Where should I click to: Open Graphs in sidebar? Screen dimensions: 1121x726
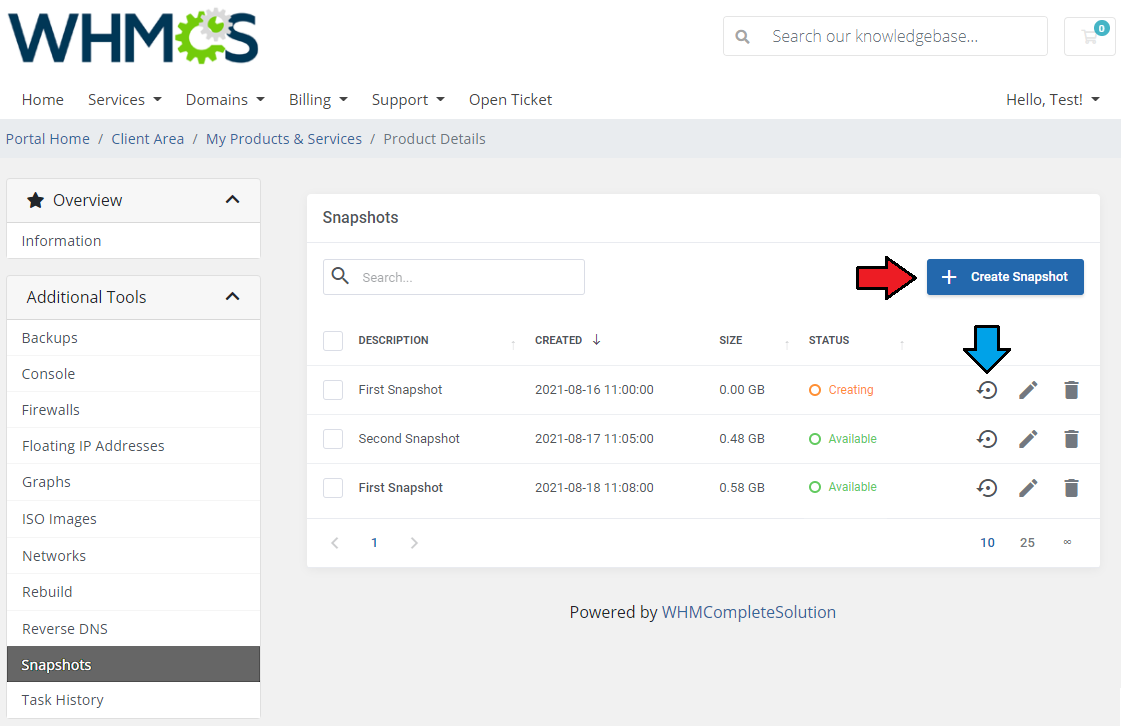pyautogui.click(x=133, y=482)
